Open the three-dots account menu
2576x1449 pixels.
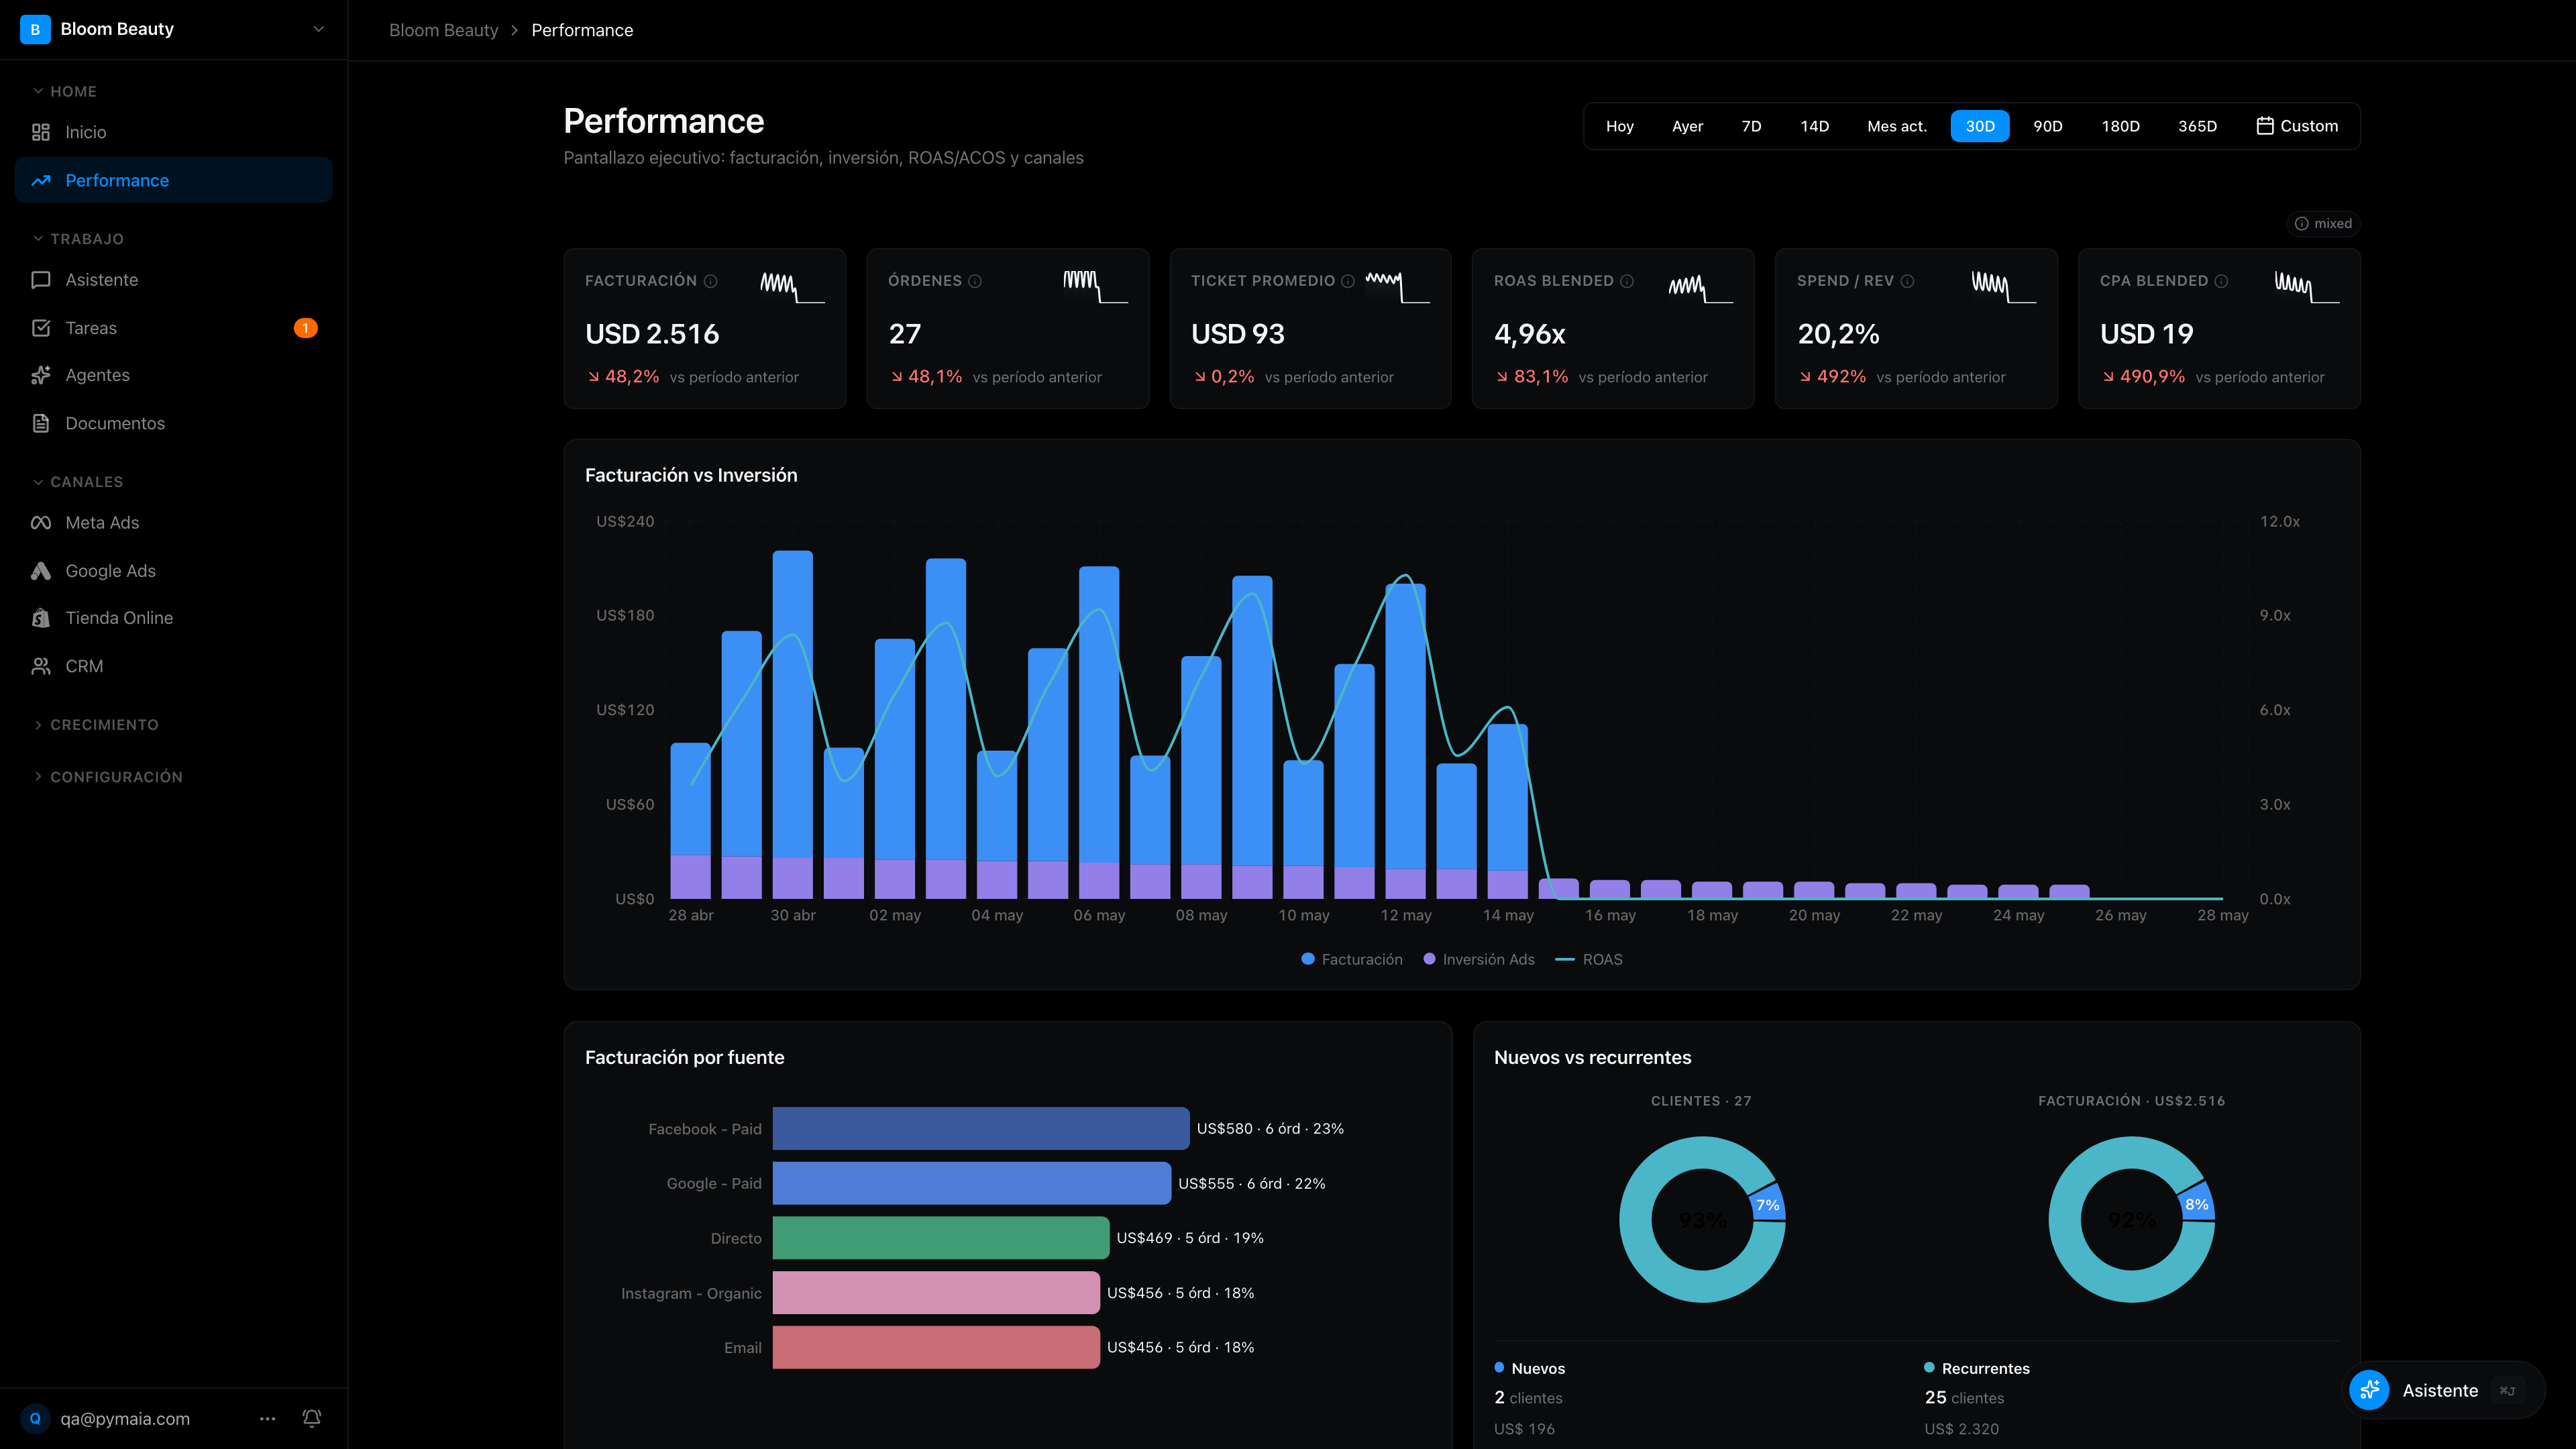(267, 1418)
